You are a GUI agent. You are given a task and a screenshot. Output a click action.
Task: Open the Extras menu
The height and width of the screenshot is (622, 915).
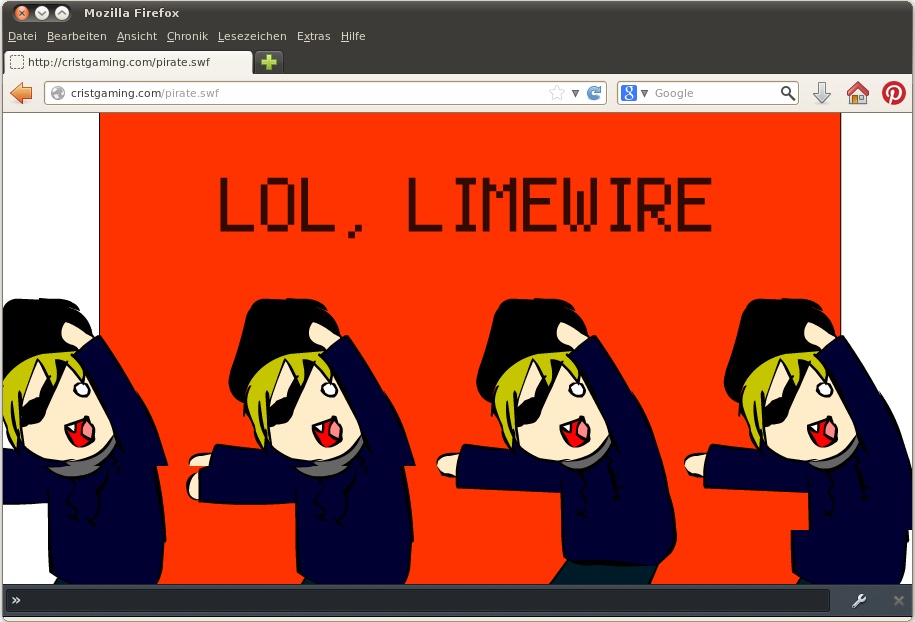tap(313, 36)
